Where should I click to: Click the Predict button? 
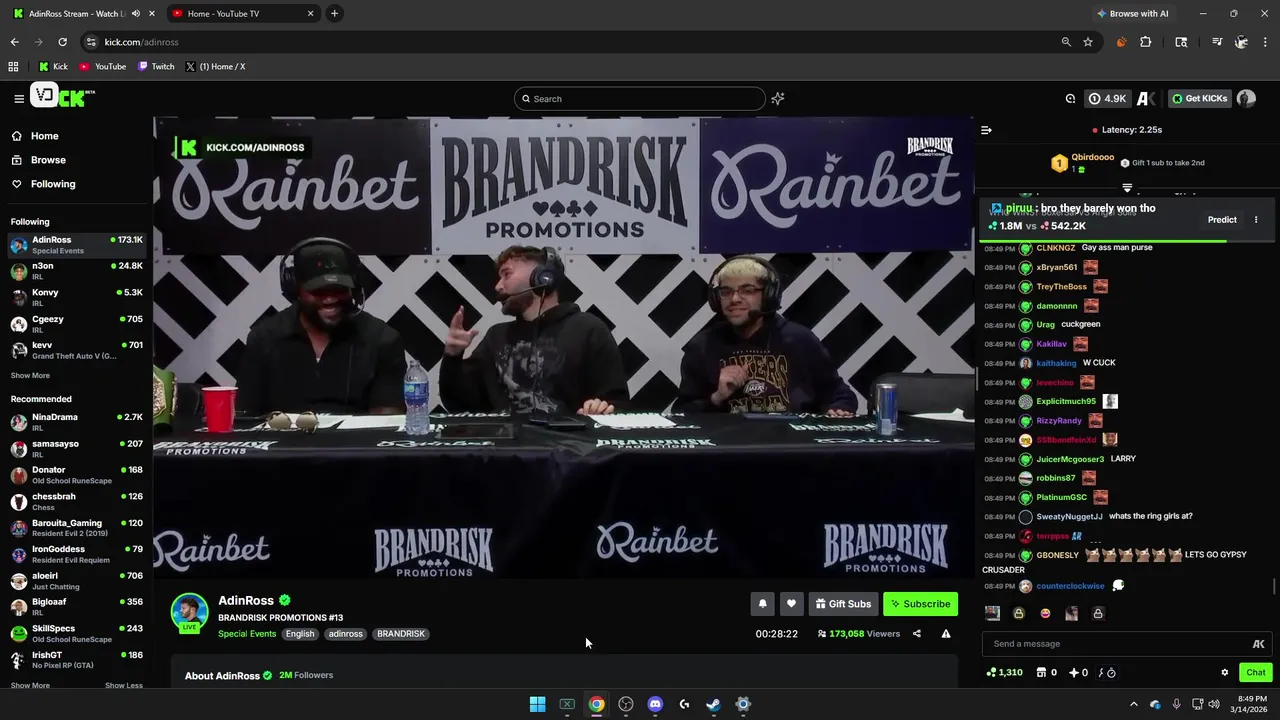(1222, 220)
